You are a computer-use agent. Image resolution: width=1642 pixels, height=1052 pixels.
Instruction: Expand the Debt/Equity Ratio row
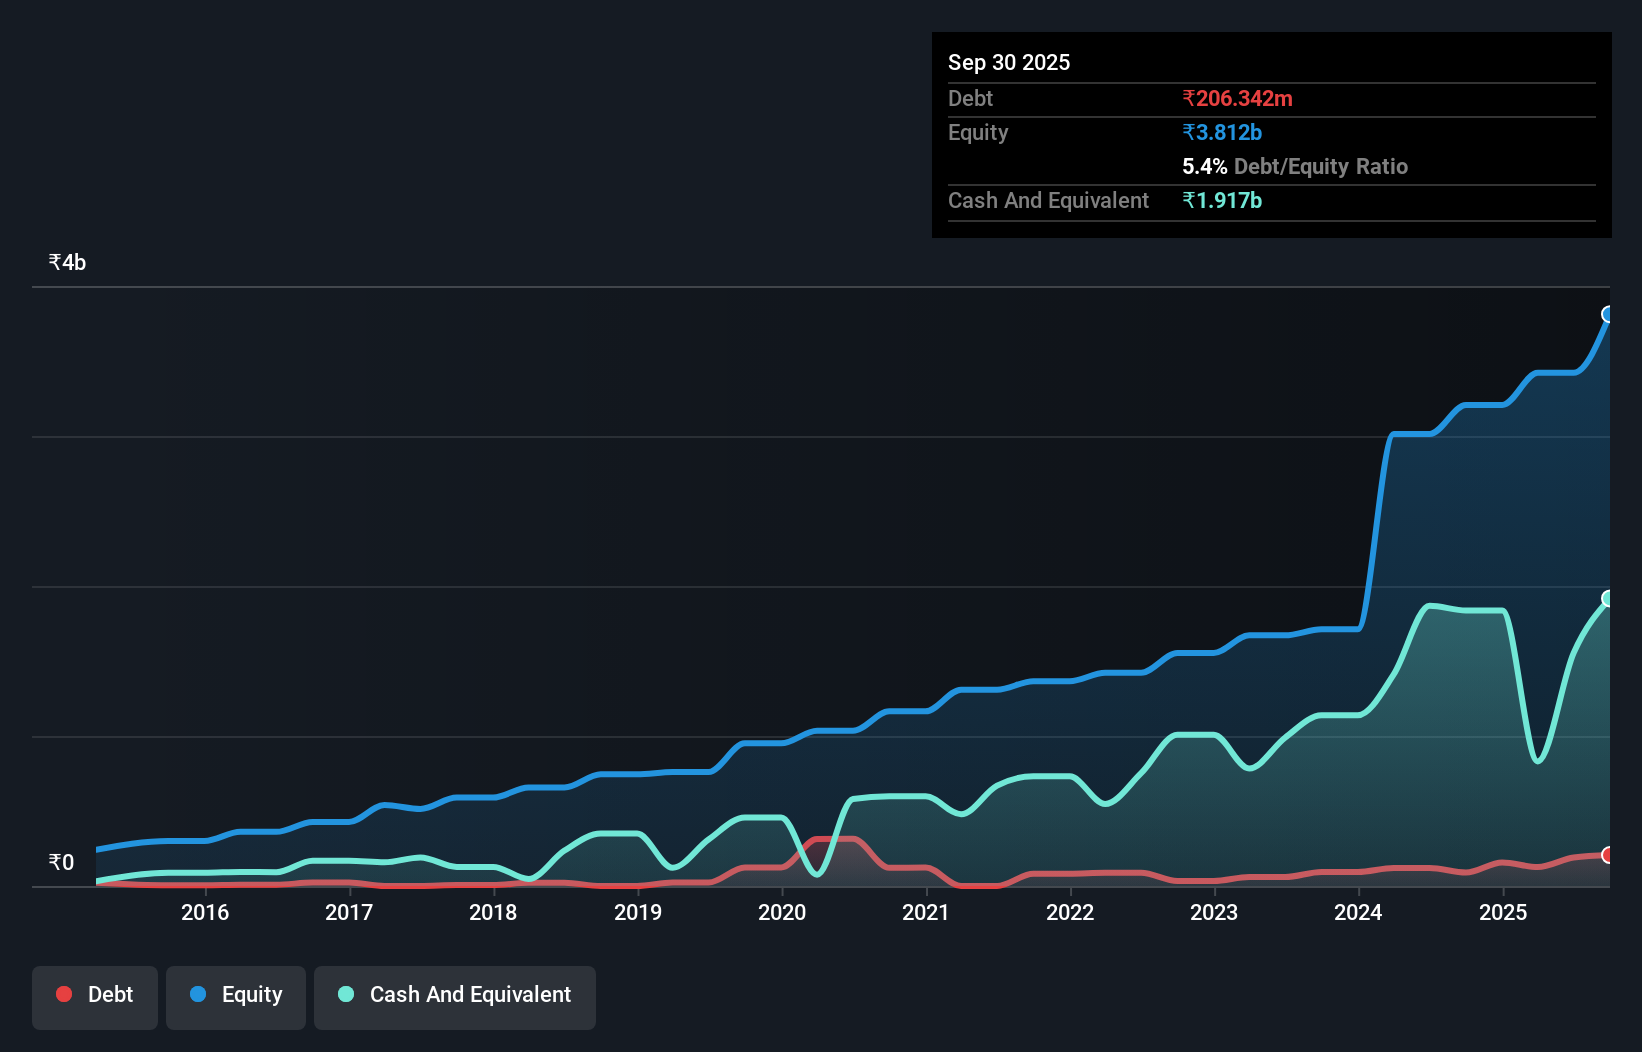pyautogui.click(x=1295, y=166)
